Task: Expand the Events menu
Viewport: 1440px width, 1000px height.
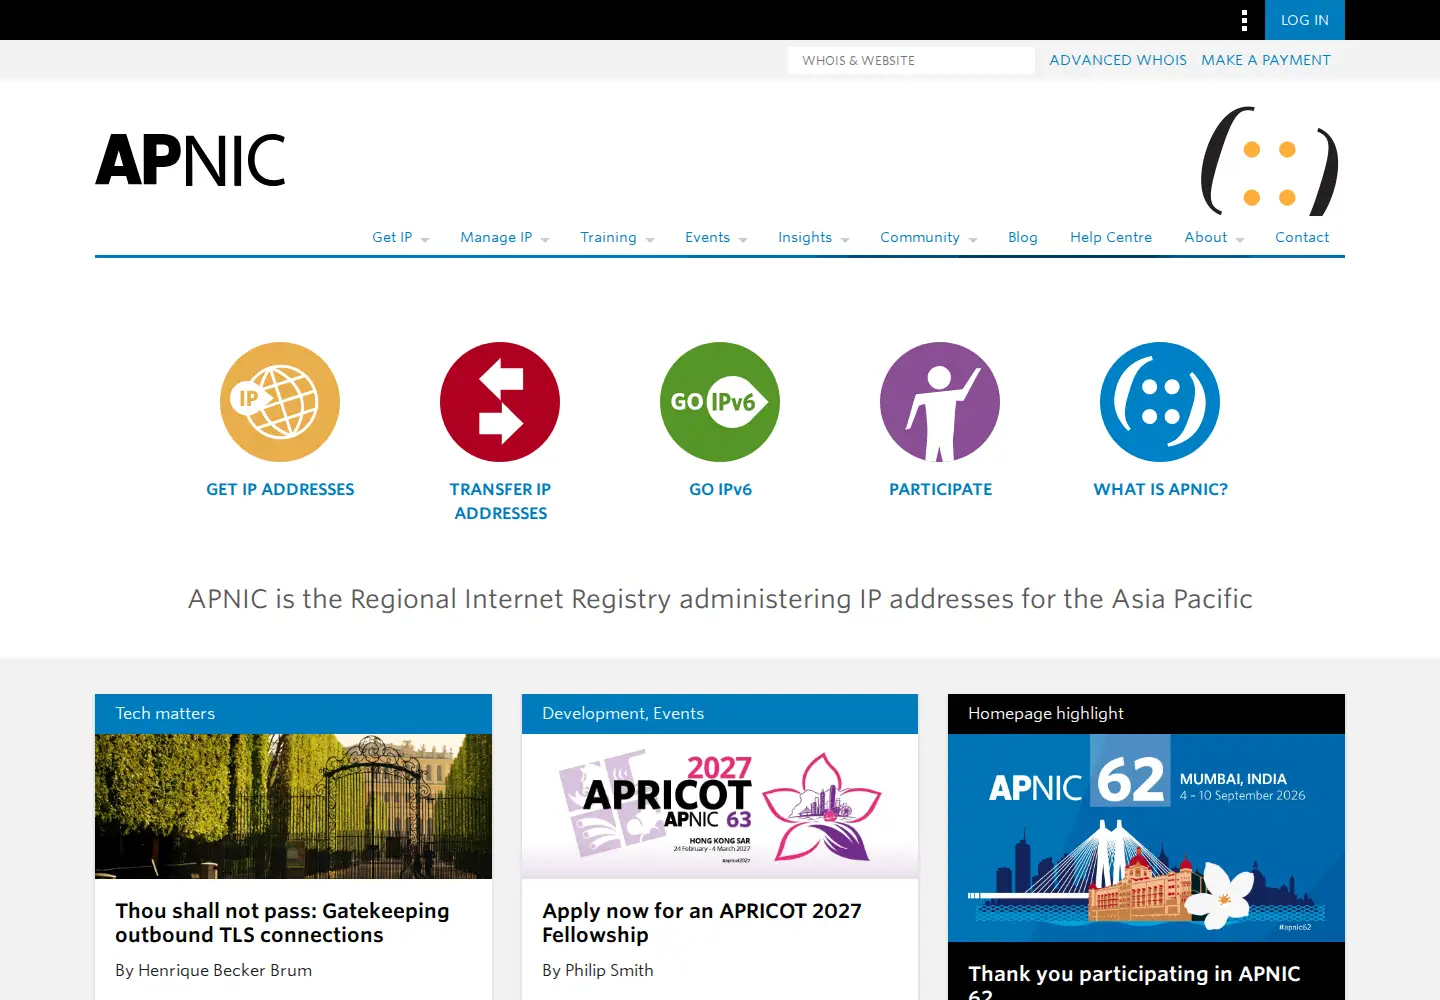Action: 716,237
